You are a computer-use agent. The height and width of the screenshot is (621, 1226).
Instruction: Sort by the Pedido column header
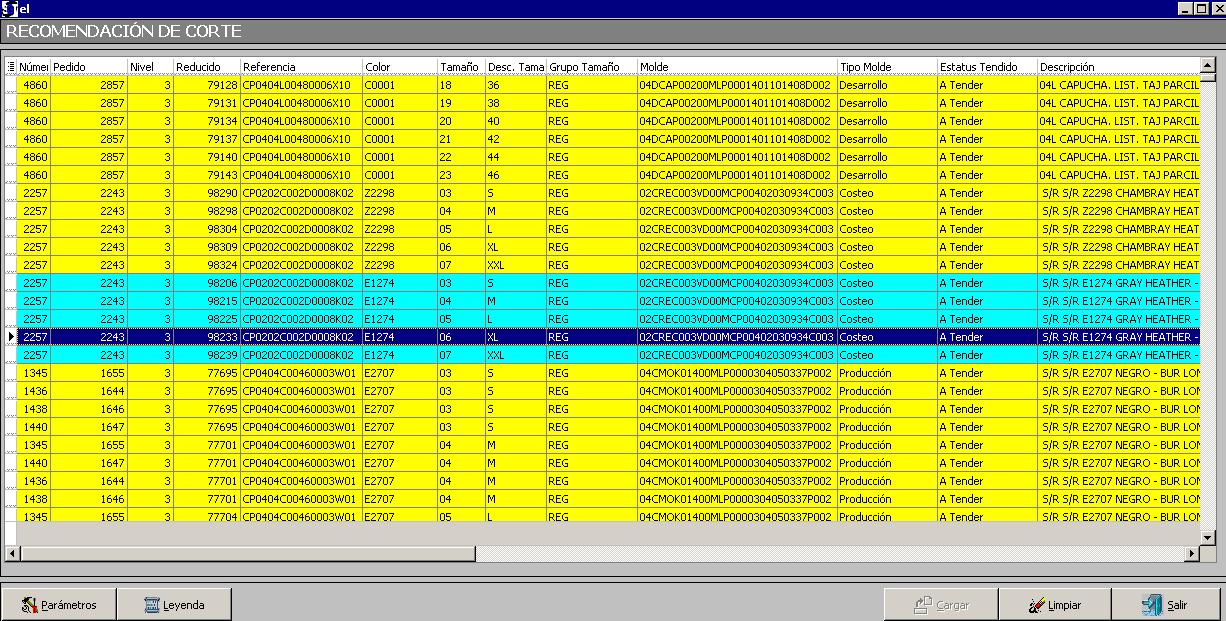(x=88, y=67)
